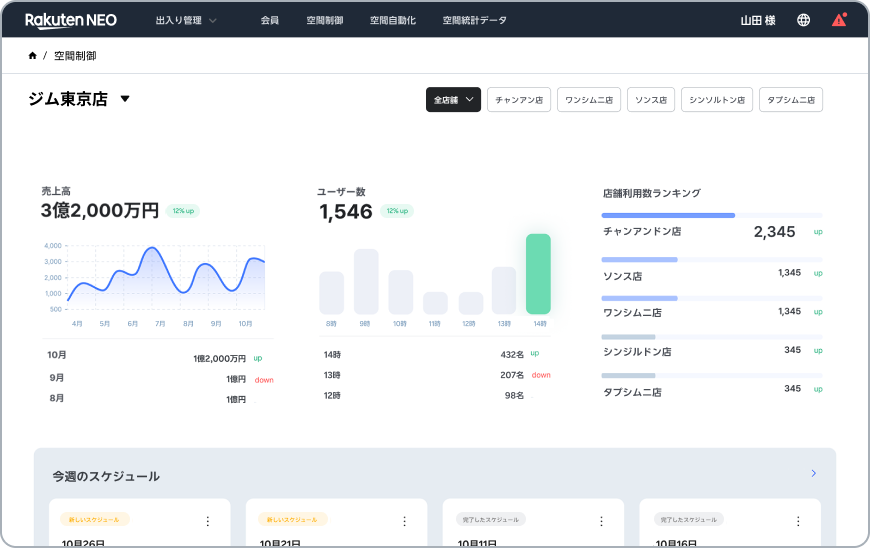This screenshot has height=548, width=870.
Task: Go to the 会員 menu
Action: 269,20
